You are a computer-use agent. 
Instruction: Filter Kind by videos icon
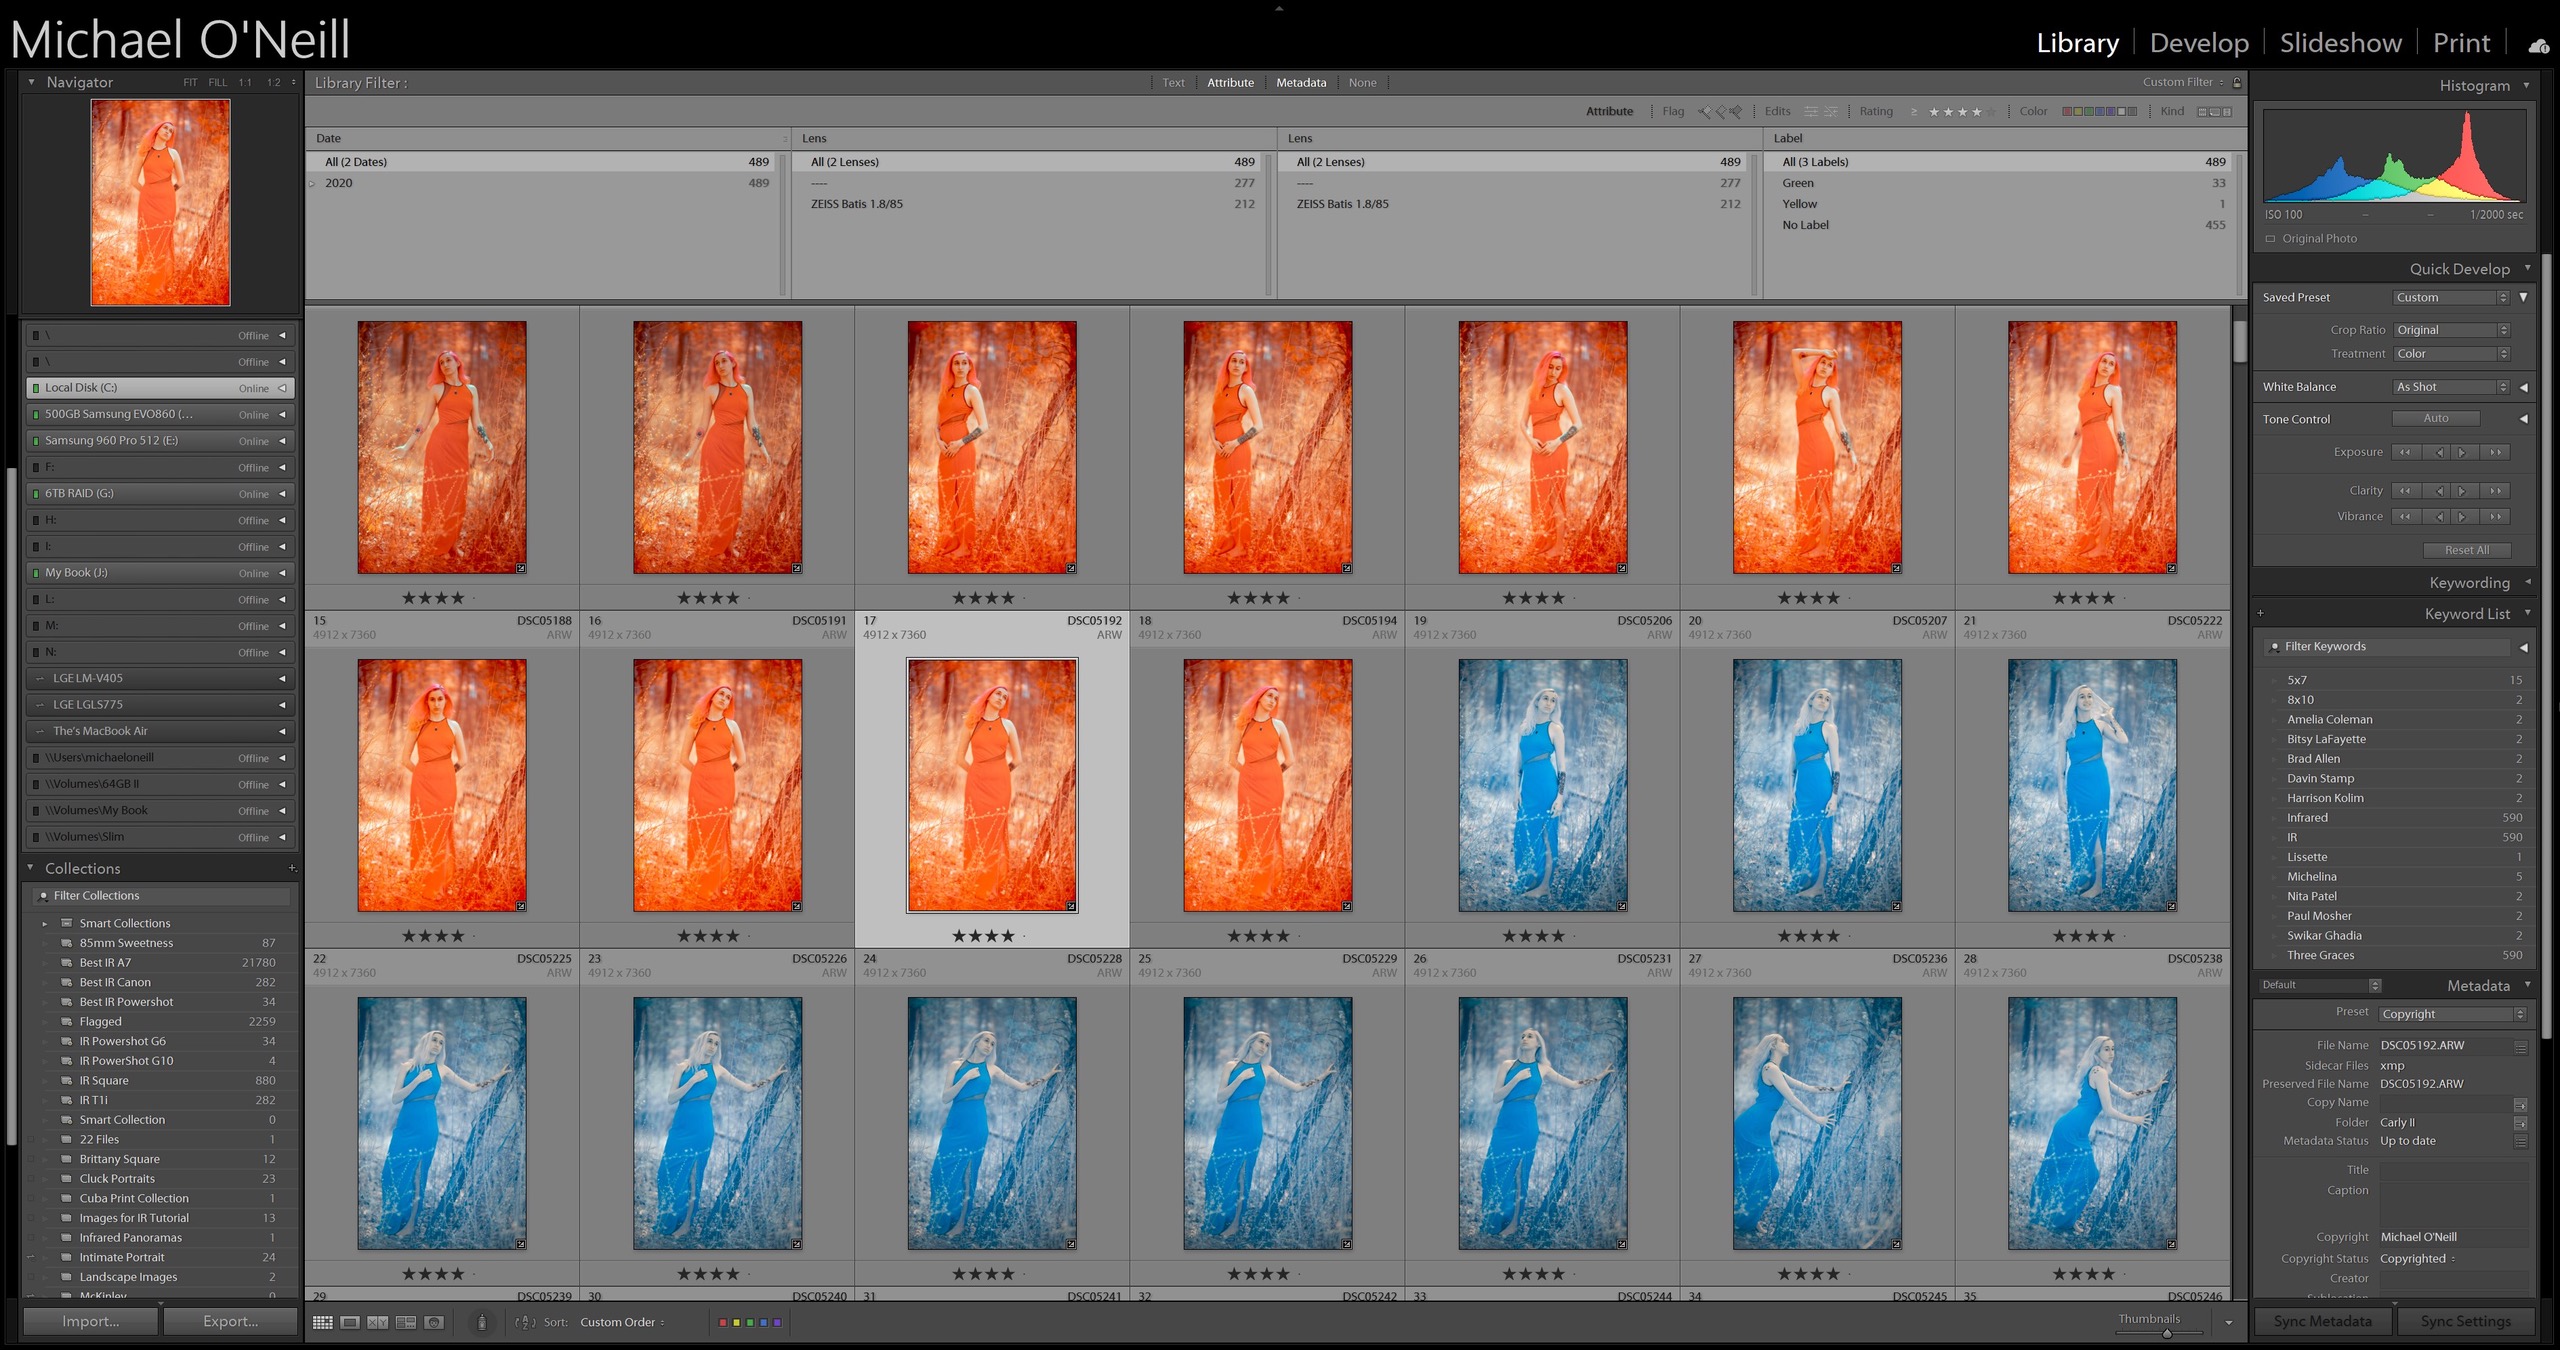[x=2227, y=111]
